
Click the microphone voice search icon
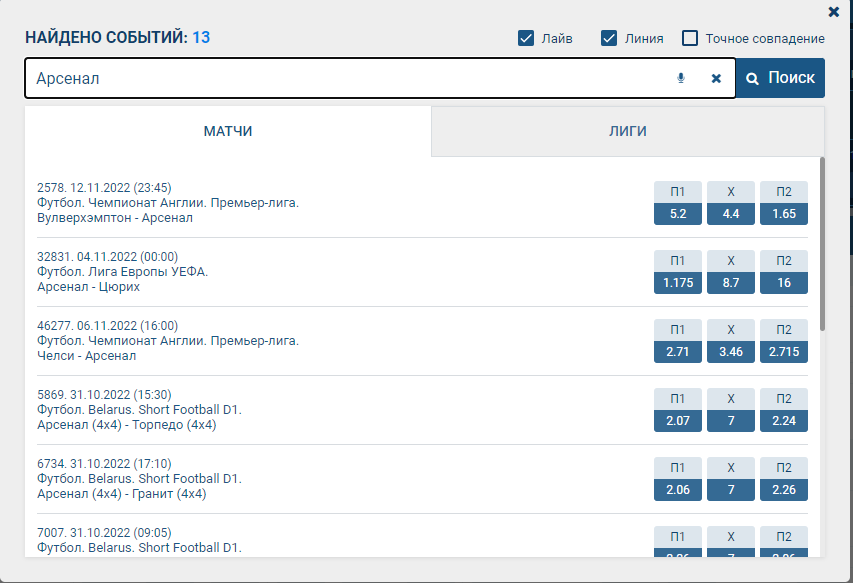tap(681, 78)
